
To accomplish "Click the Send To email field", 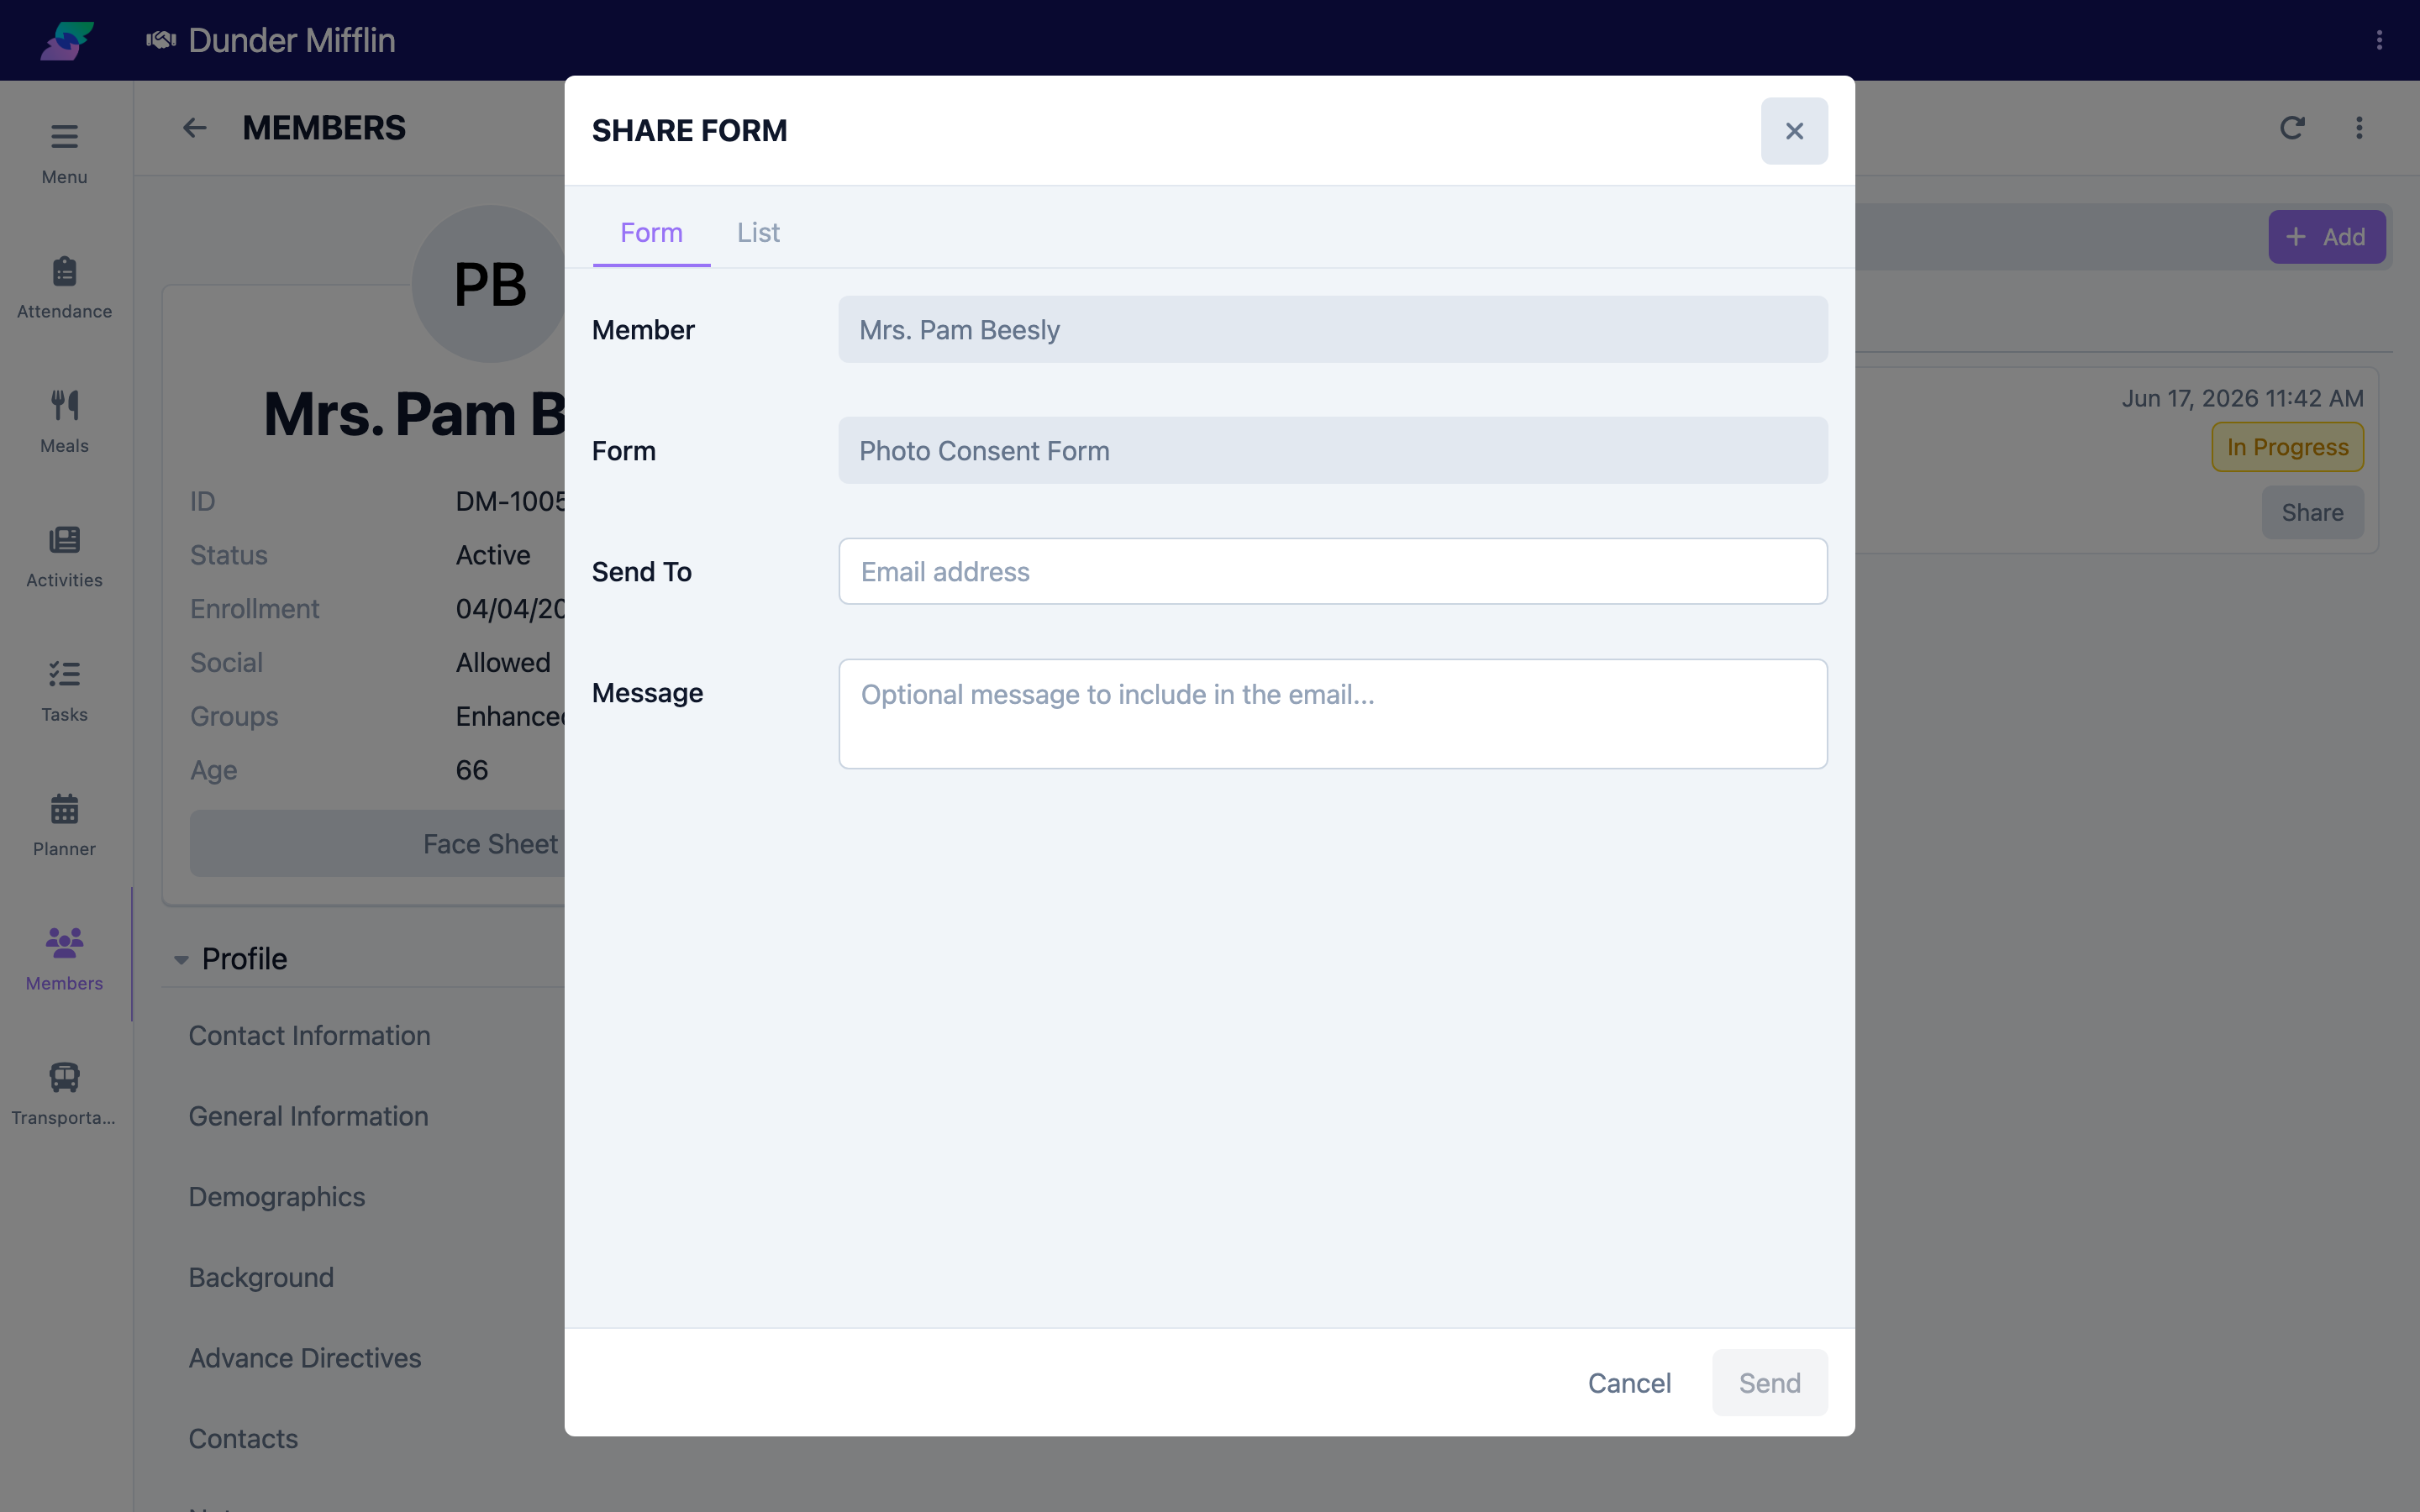I will (1332, 571).
